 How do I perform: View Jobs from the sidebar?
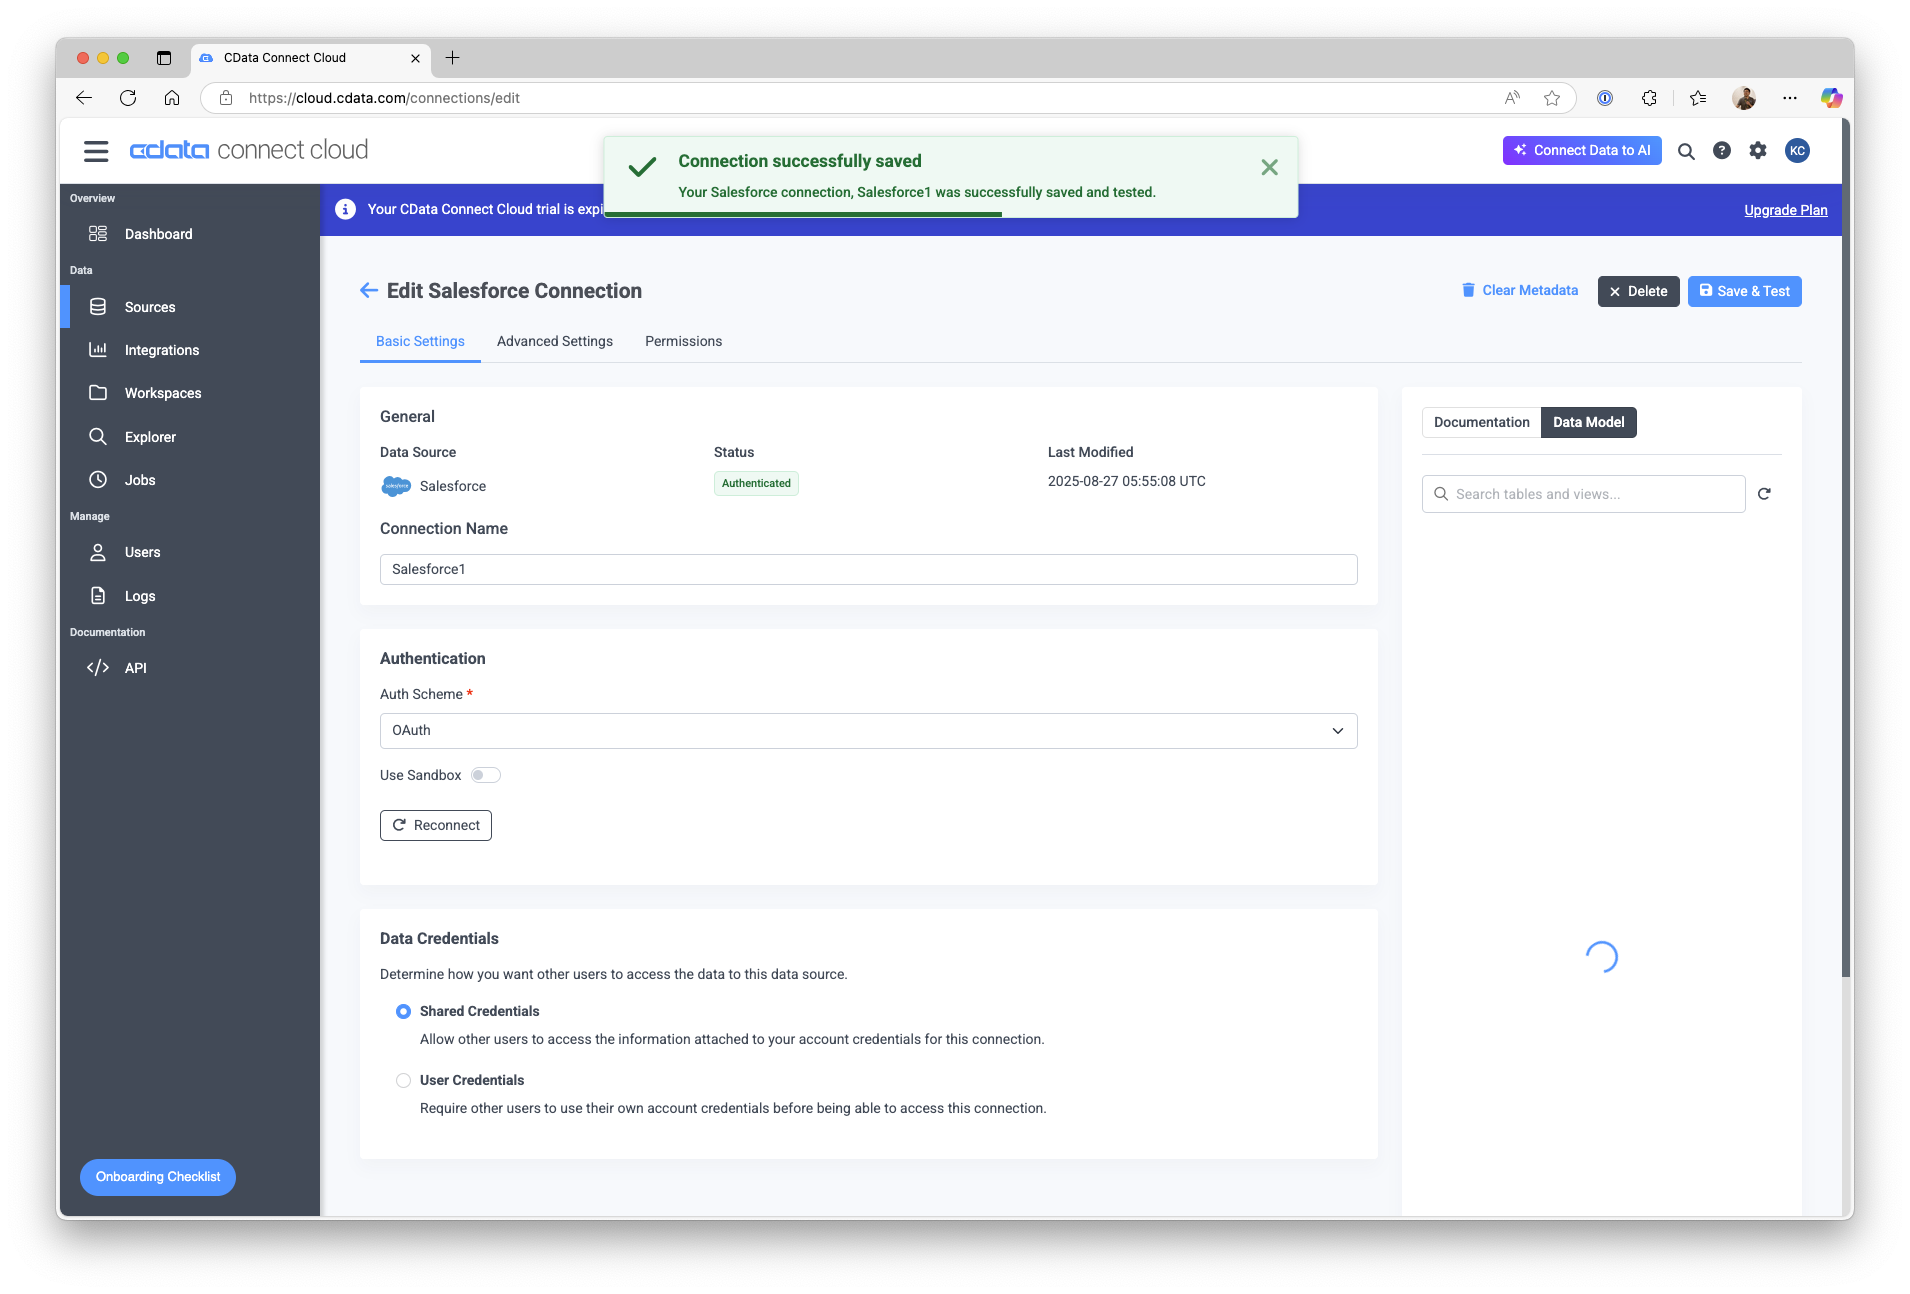click(x=139, y=480)
